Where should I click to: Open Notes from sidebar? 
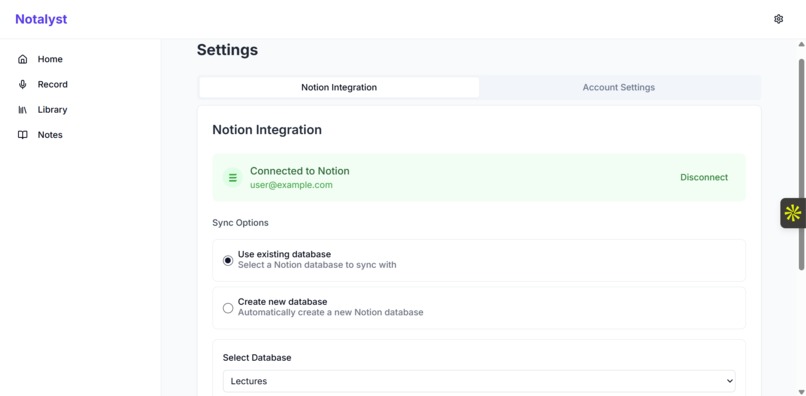50,135
